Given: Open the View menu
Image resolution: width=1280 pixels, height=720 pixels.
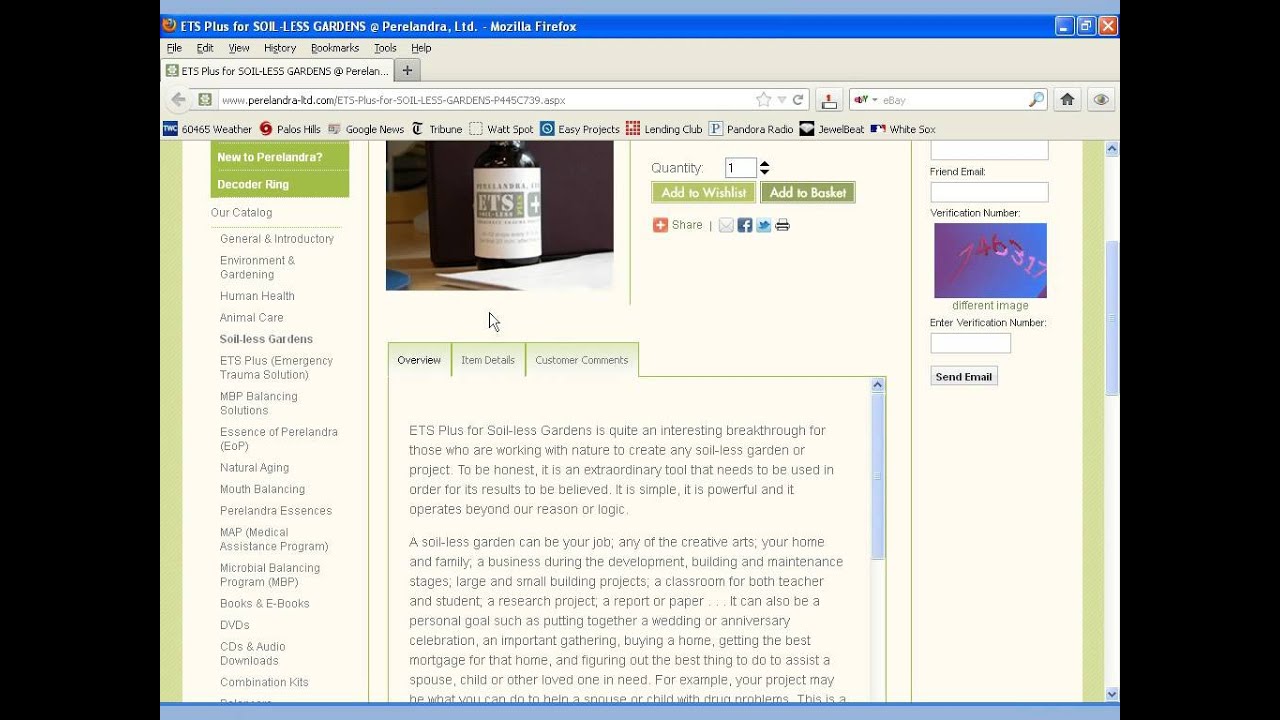Looking at the screenshot, I should [x=239, y=48].
